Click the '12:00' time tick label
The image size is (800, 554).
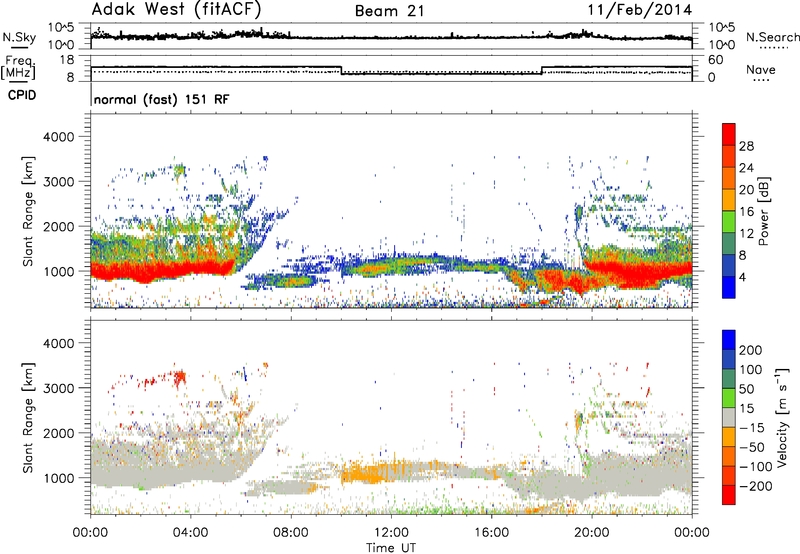point(391,533)
